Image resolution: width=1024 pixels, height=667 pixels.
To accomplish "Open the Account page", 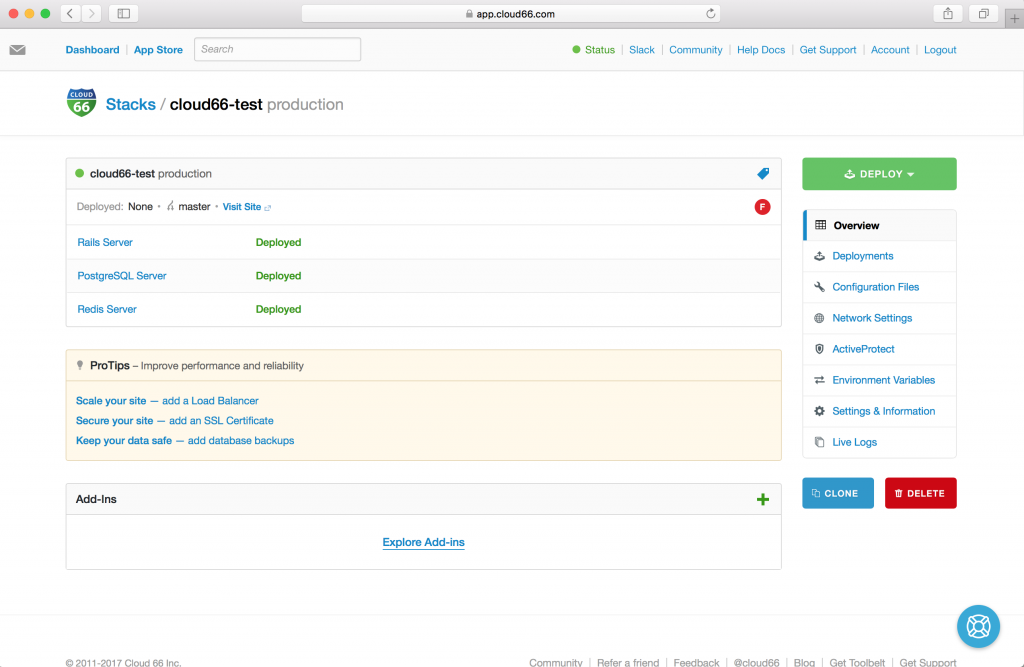I will coord(889,50).
